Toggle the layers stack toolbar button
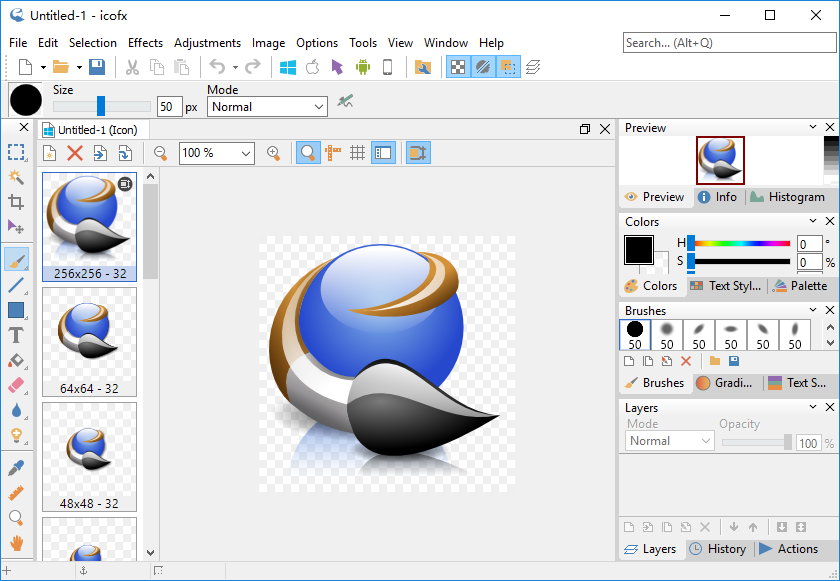 click(532, 67)
